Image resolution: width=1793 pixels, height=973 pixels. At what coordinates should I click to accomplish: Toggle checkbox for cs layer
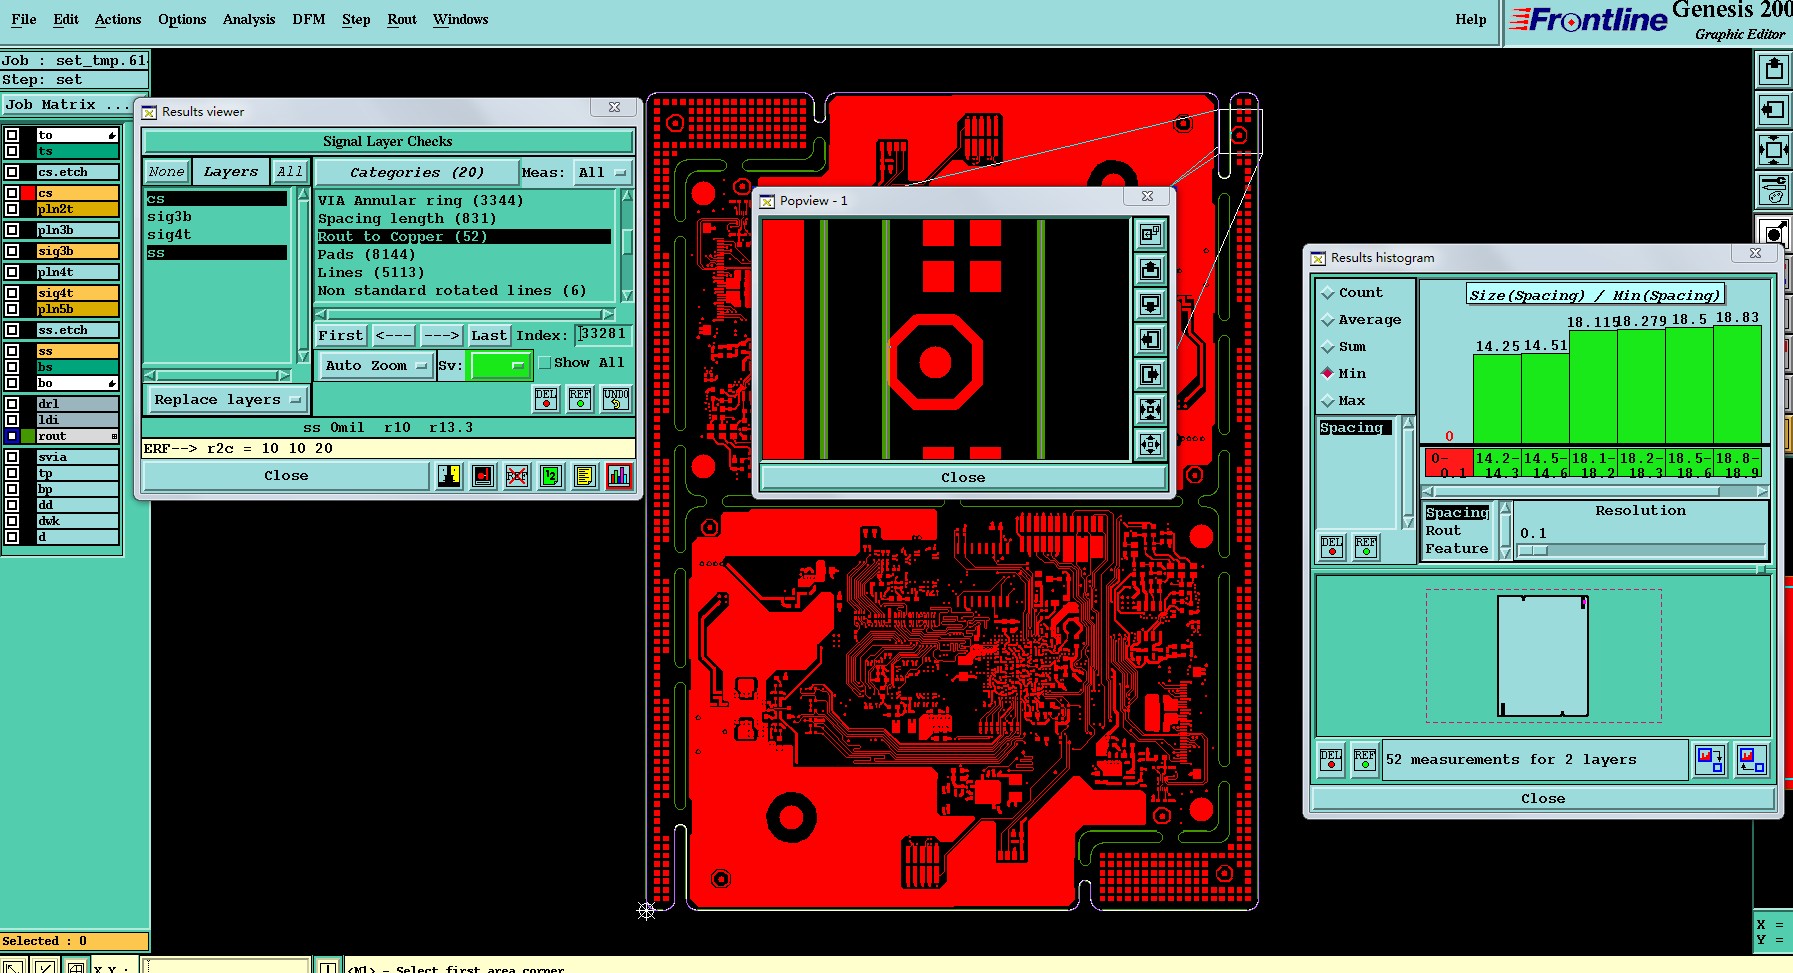(12, 193)
